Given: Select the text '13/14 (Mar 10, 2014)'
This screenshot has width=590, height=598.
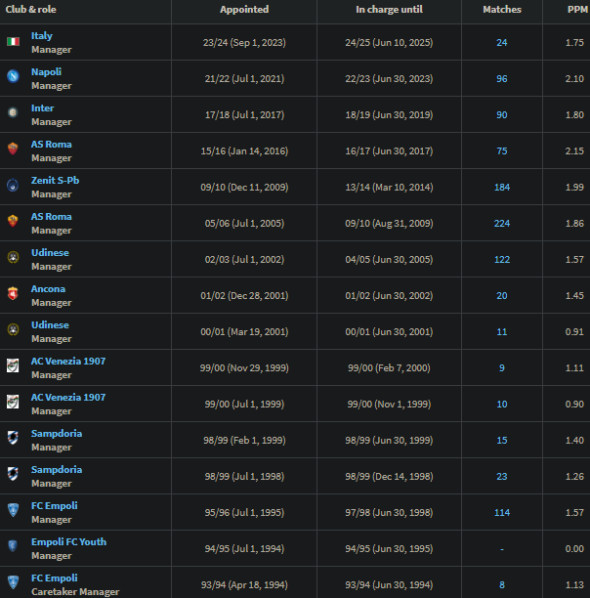Looking at the screenshot, I should click(x=389, y=187).
